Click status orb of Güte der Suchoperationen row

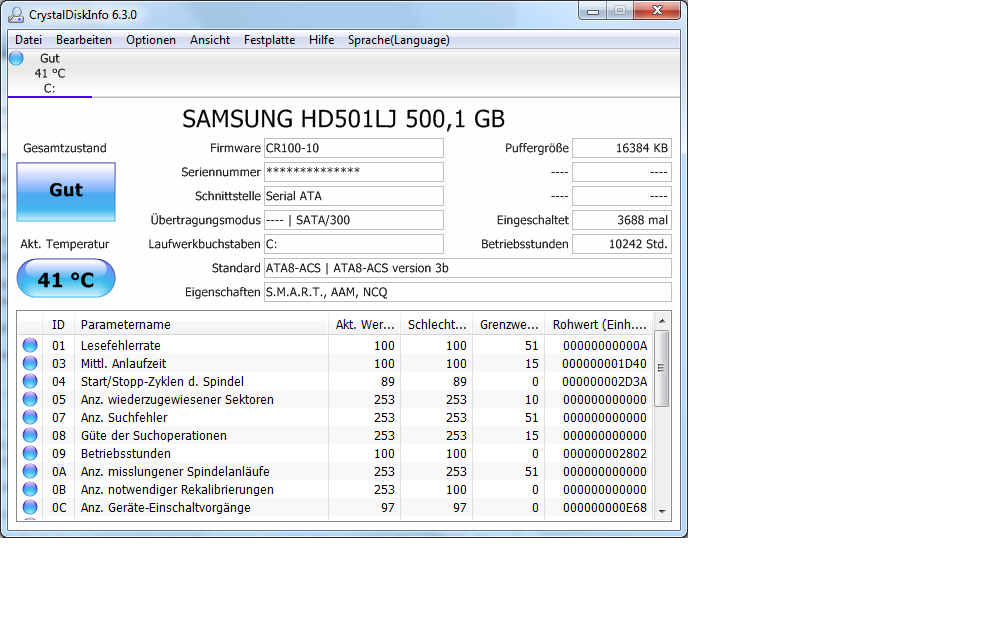point(30,435)
